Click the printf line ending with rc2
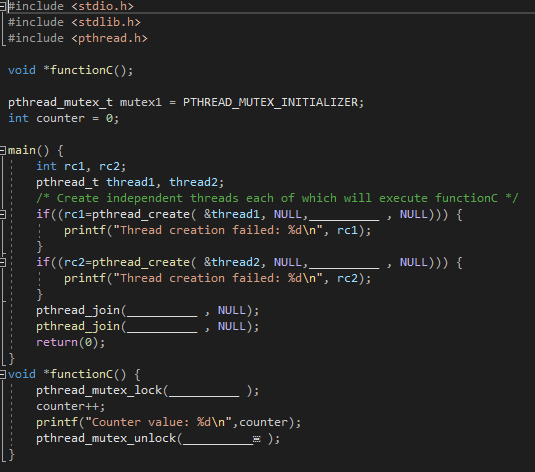535x472 pixels. pyautogui.click(x=217, y=278)
